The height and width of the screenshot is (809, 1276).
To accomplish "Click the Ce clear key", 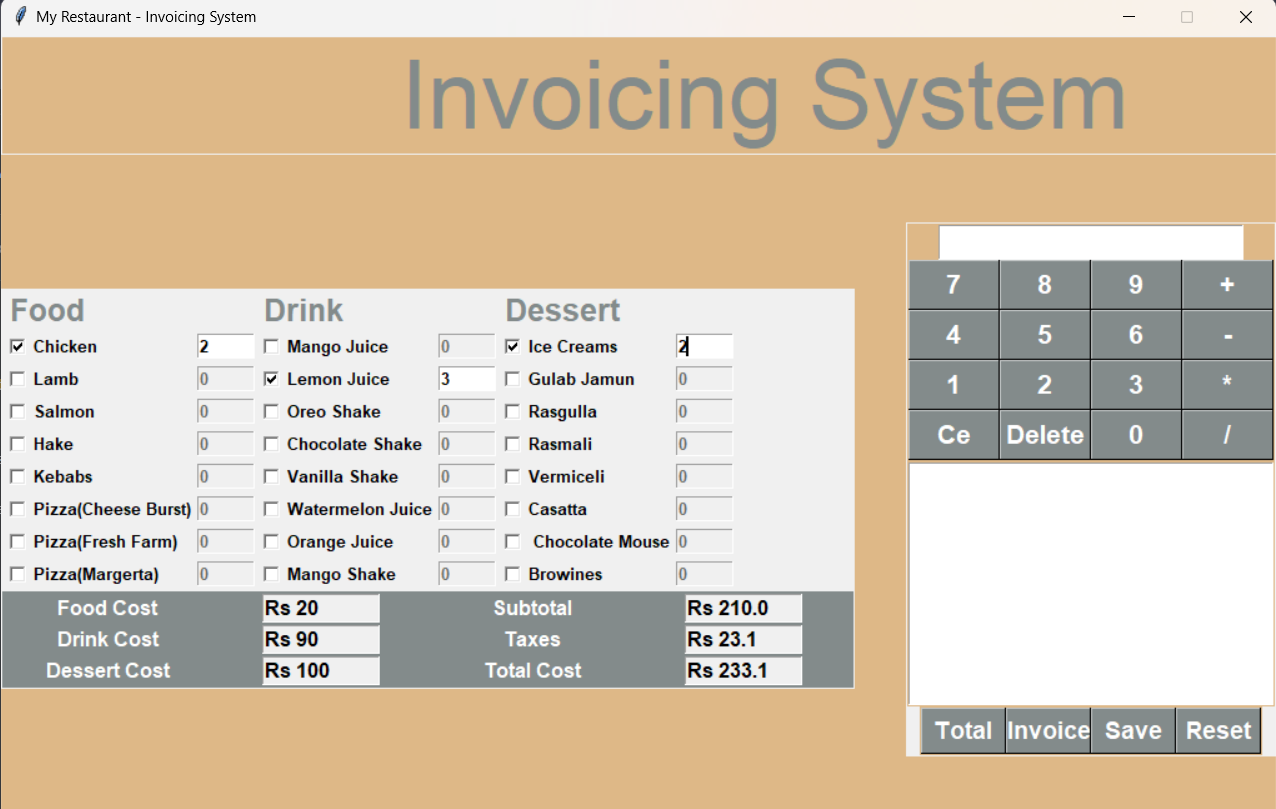I will tap(953, 435).
